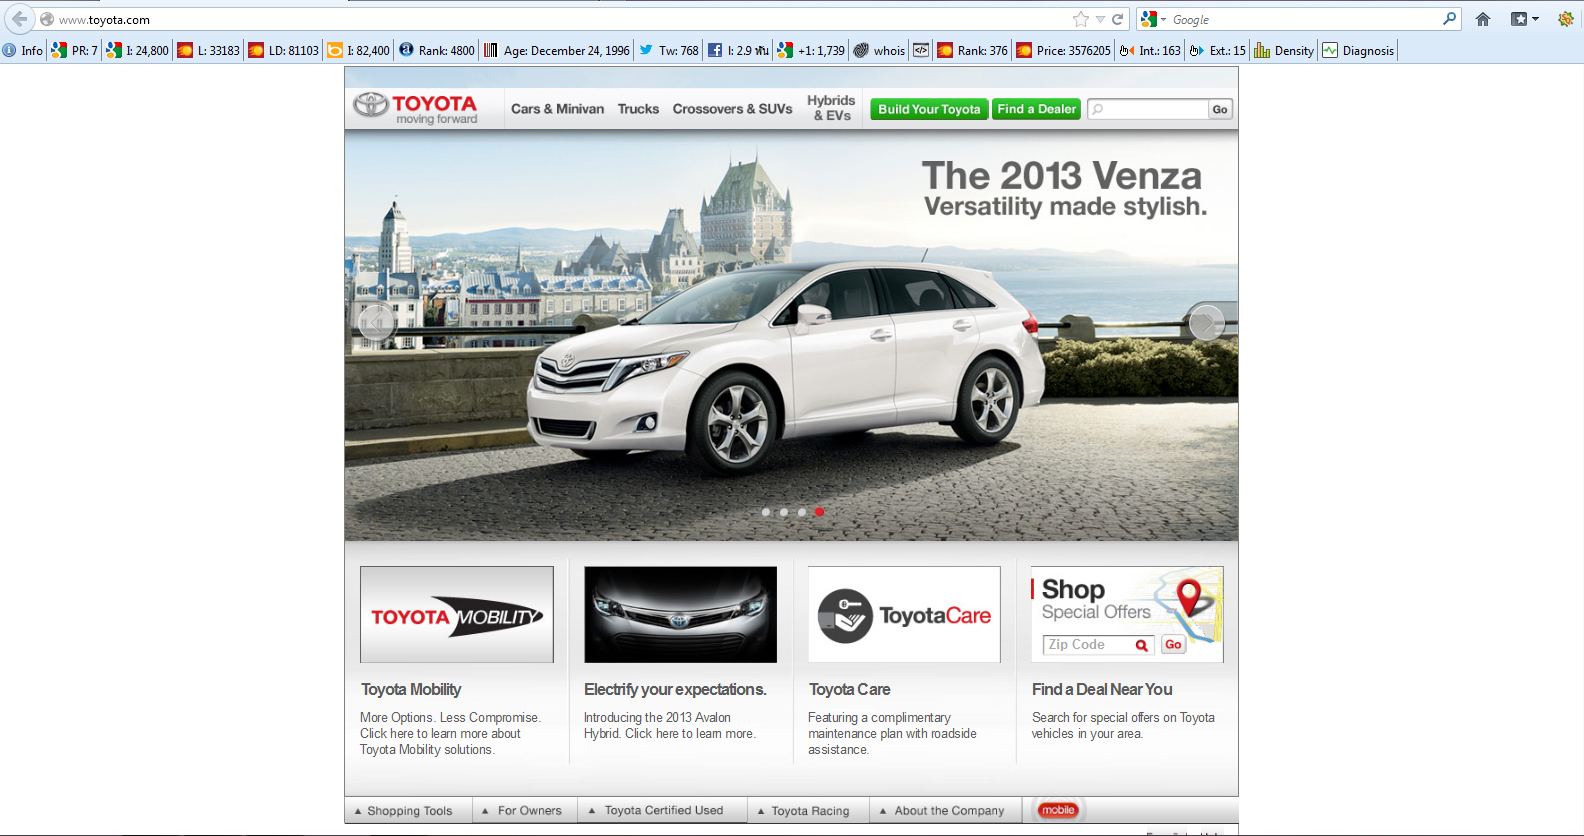The height and width of the screenshot is (836, 1584).
Task: Click the Twitter Tw: 768 item
Action: click(669, 50)
